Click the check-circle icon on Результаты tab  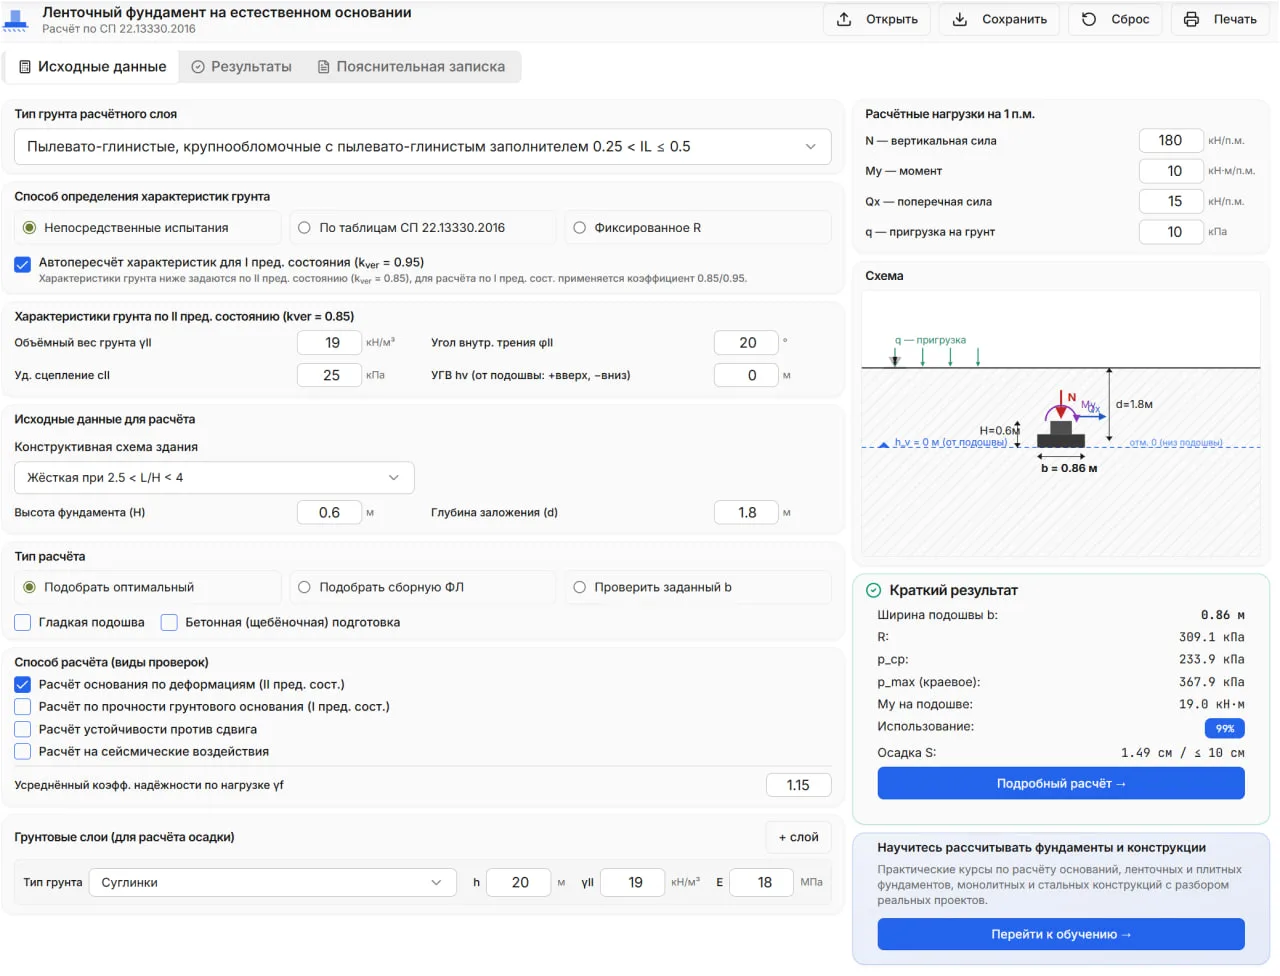point(198,67)
